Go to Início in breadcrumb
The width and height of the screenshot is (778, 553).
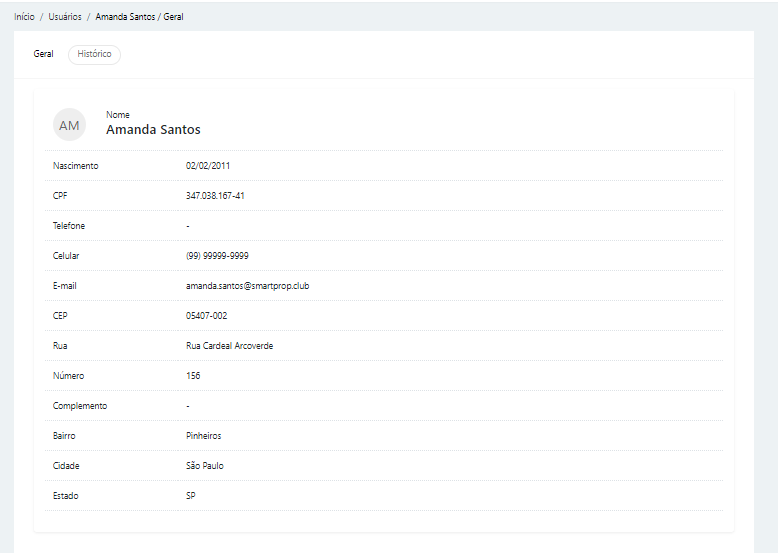click(x=24, y=18)
